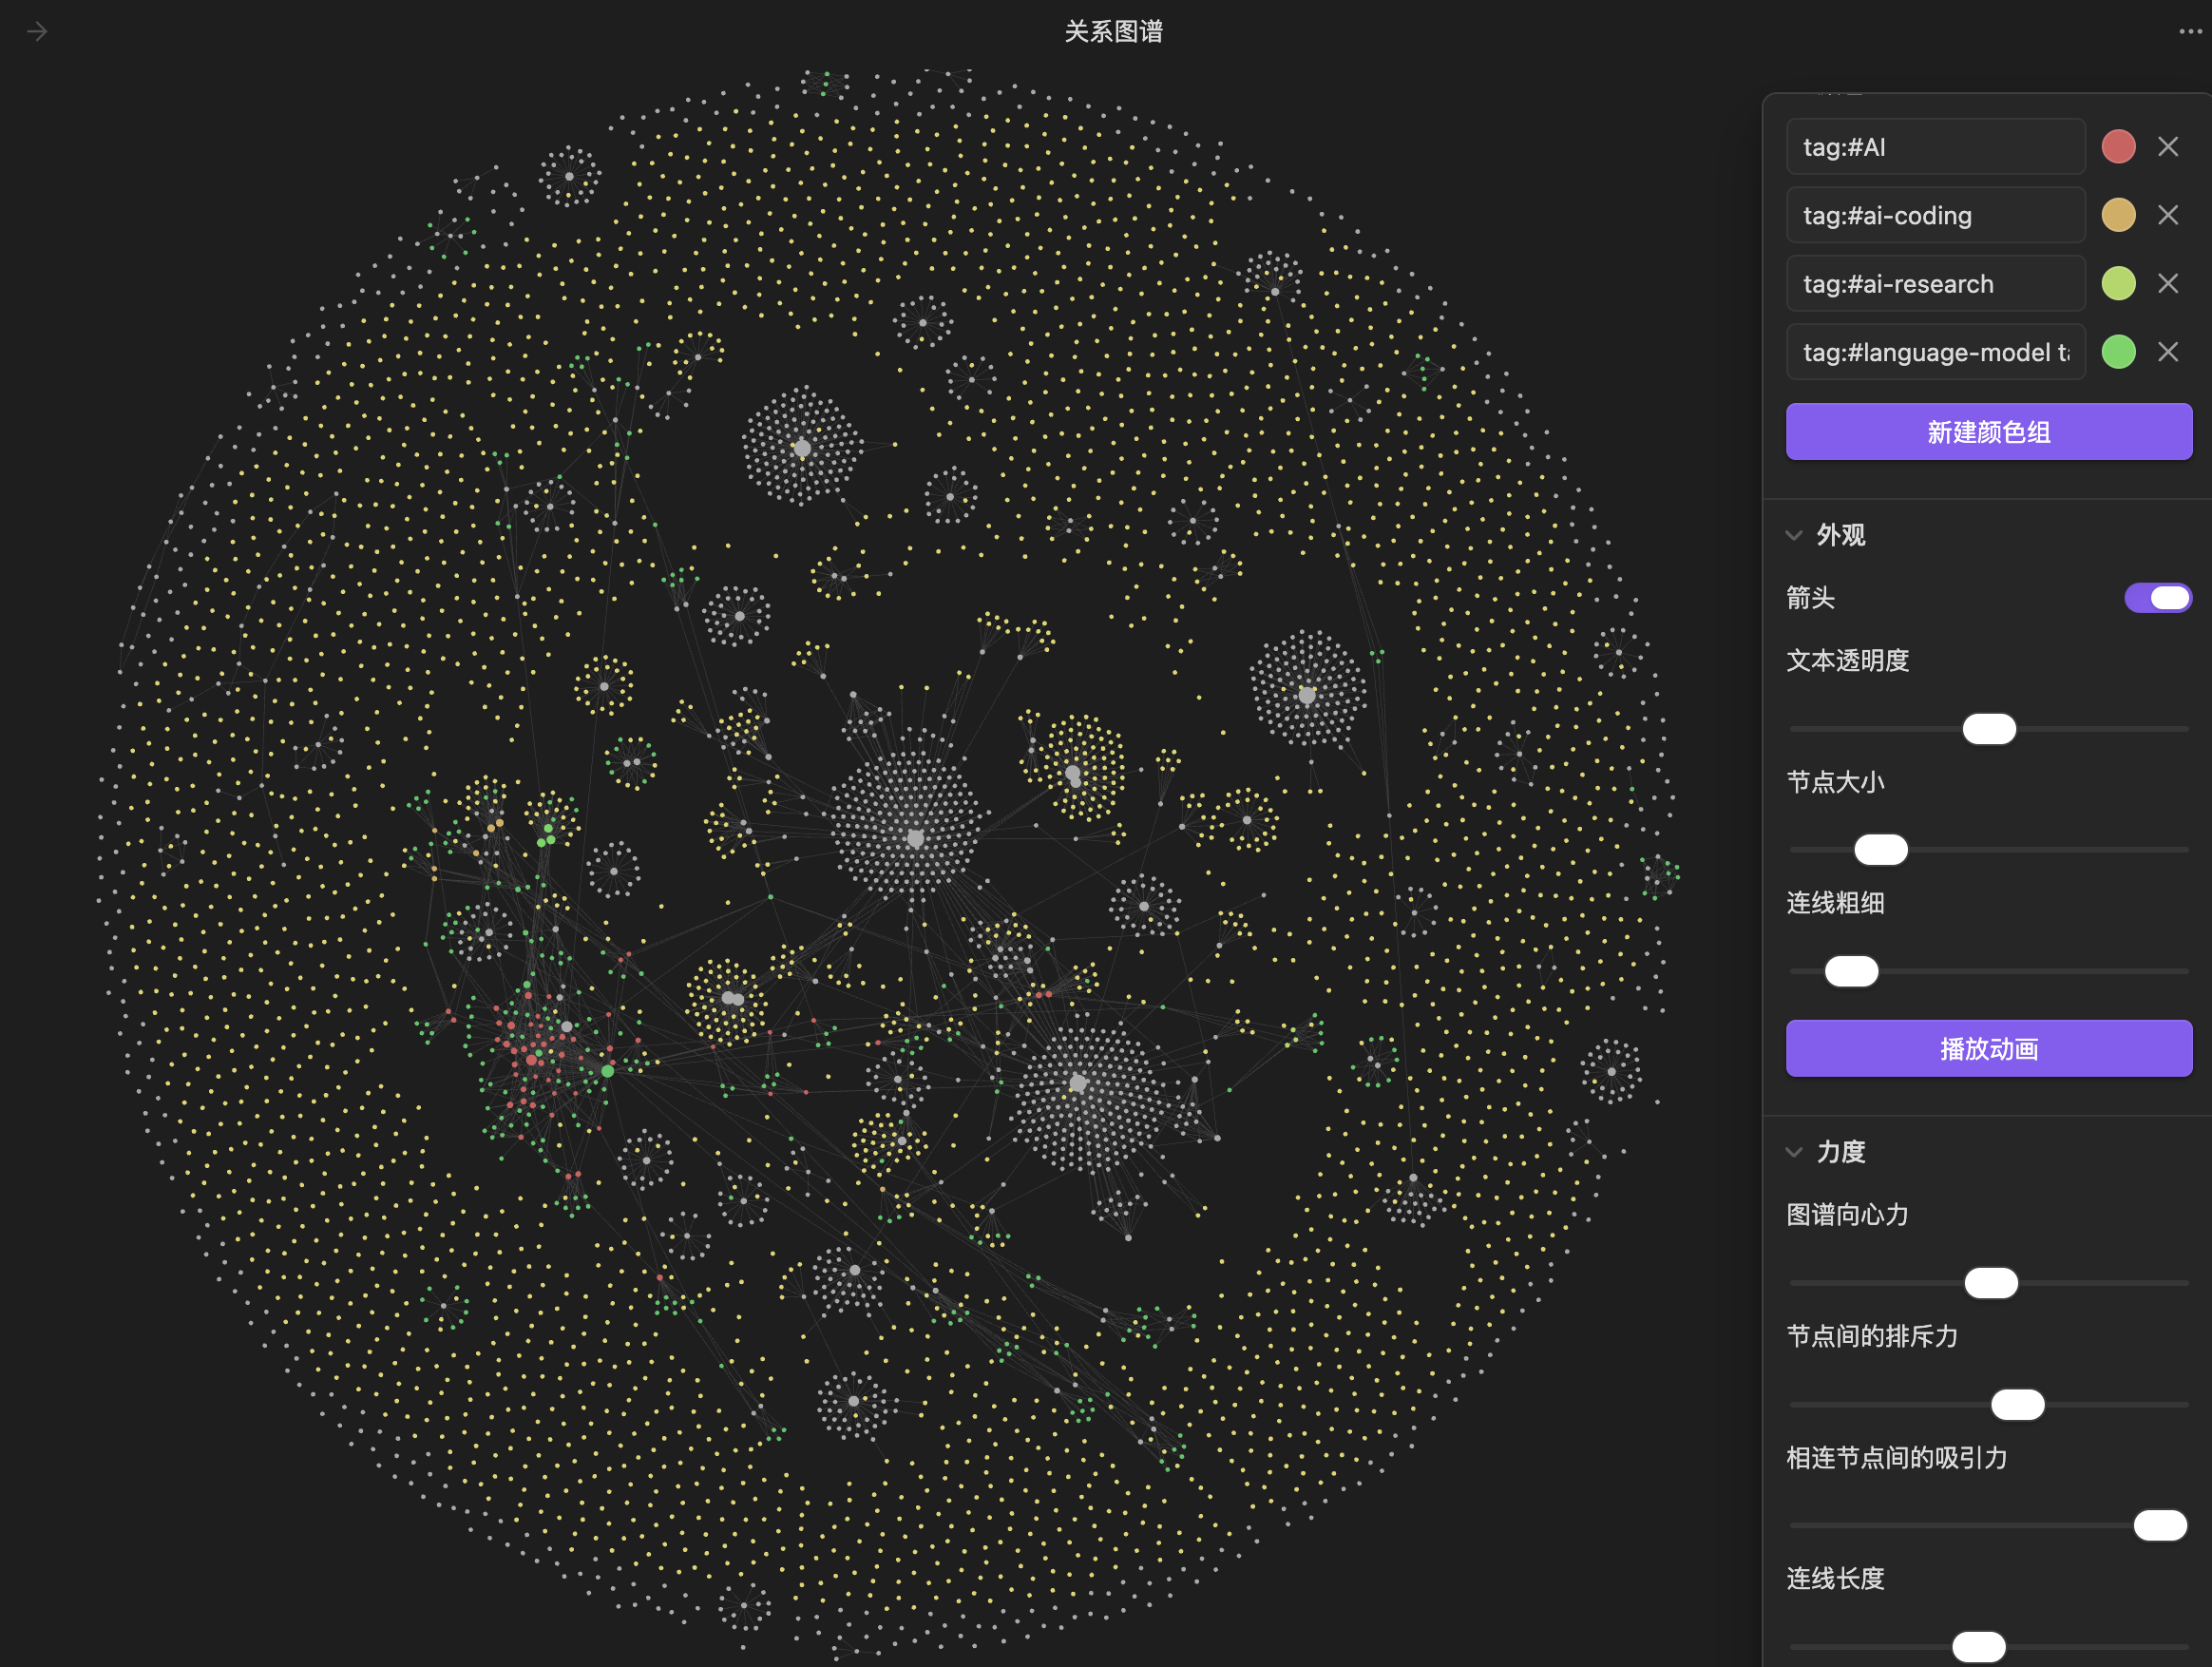
Task: Click the 相连节点间的吸引力 slider handle
Action: point(2160,1526)
